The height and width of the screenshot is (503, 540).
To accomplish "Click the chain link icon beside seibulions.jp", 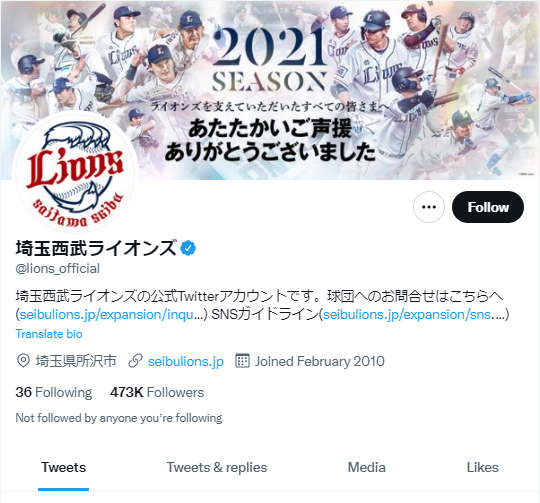I will (135, 361).
